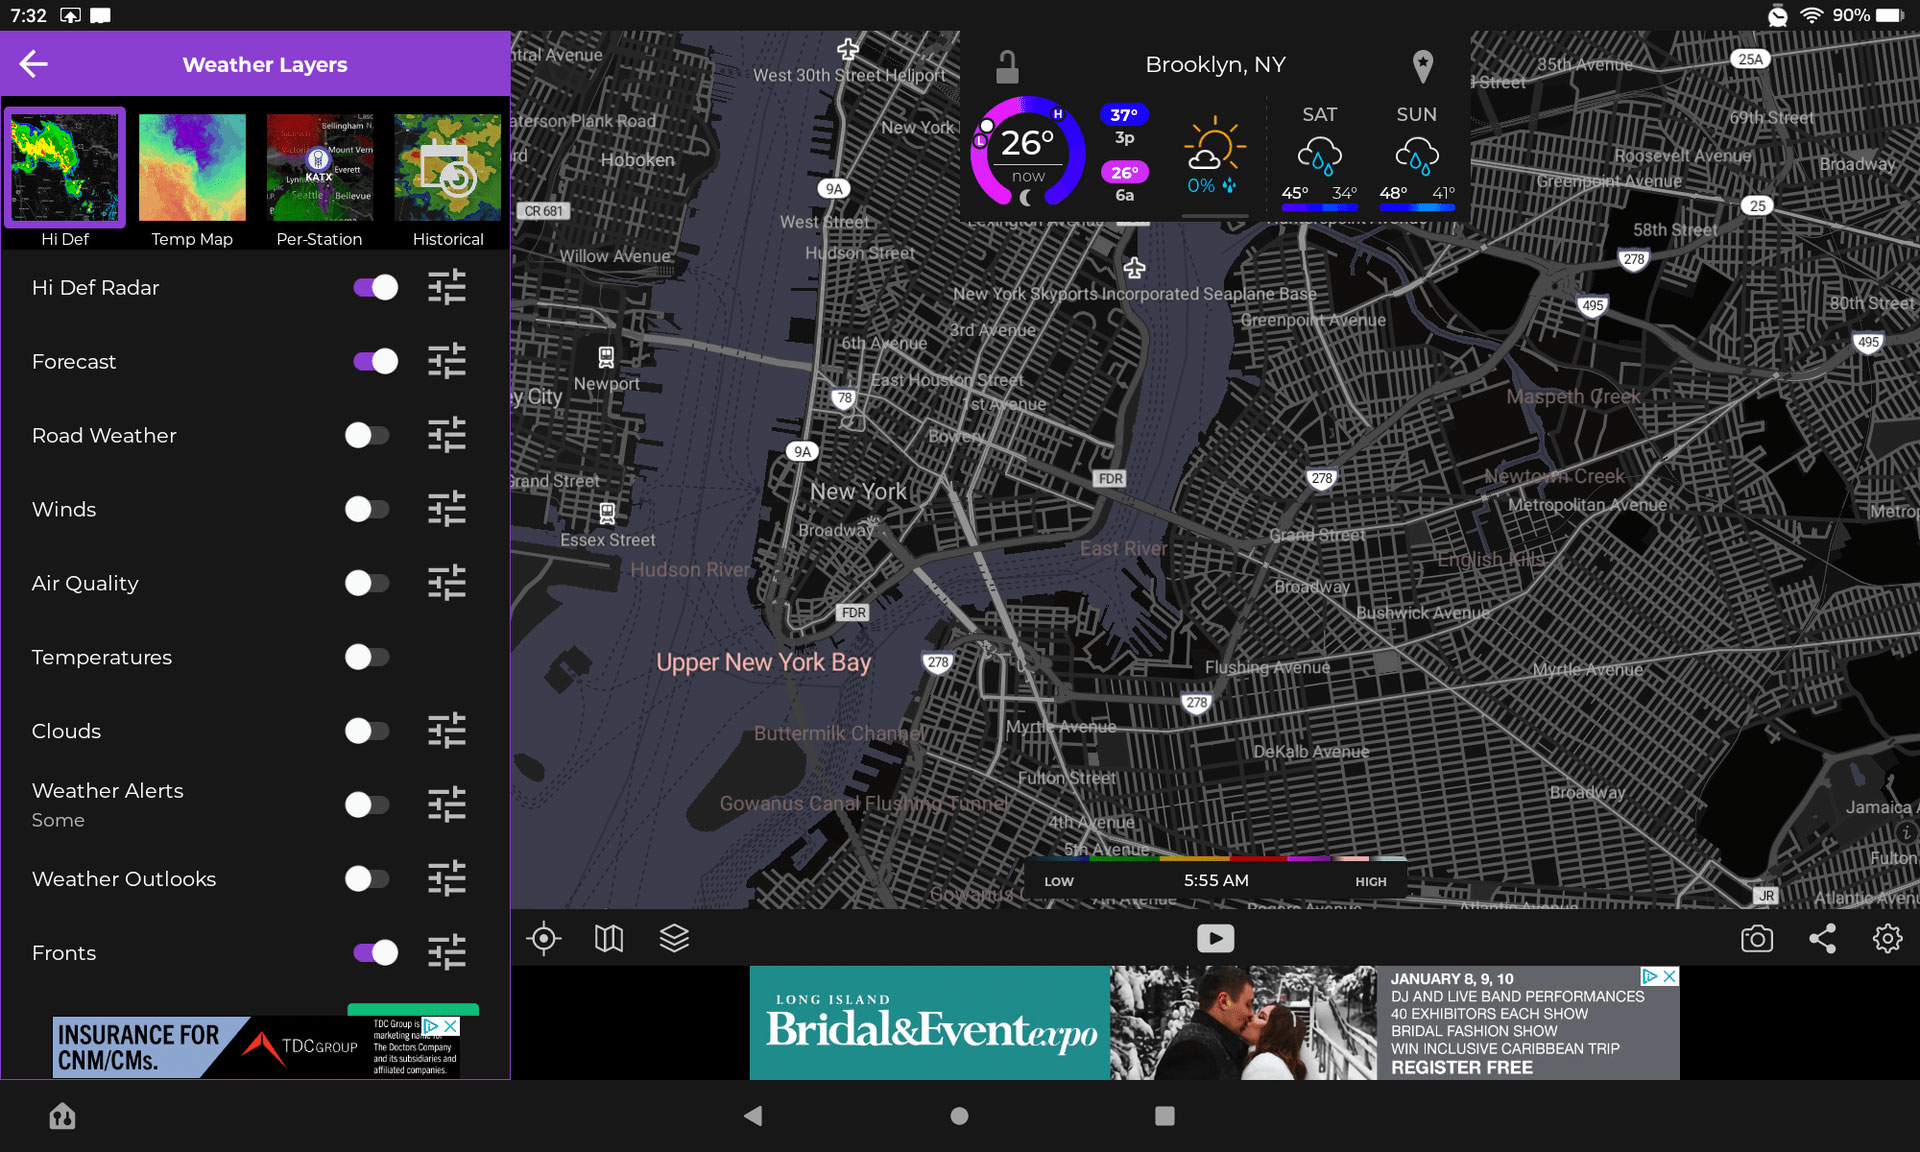The height and width of the screenshot is (1152, 1920).
Task: Tap the map layers stack icon
Action: pos(672,939)
